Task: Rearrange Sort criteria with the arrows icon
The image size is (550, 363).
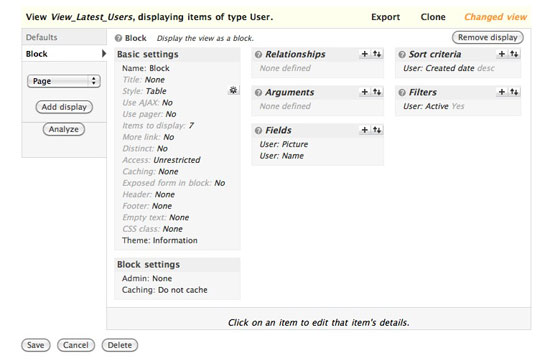Action: point(514,54)
